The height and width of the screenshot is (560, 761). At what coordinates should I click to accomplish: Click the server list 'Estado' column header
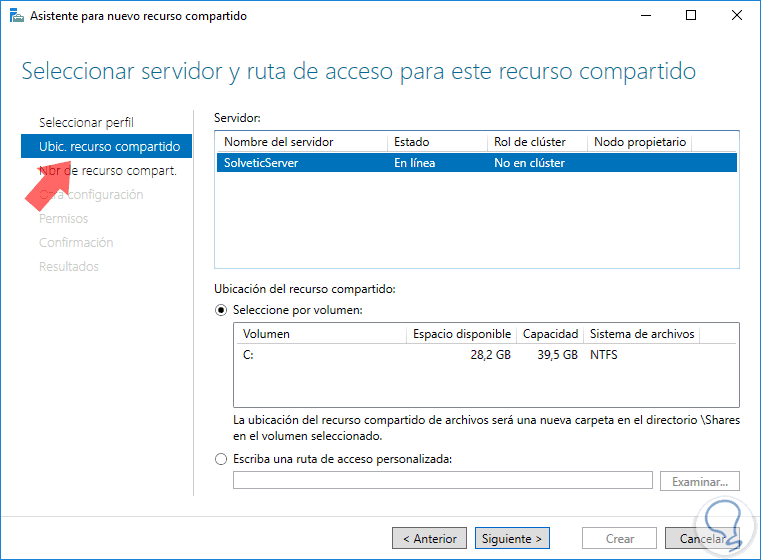coord(437,142)
